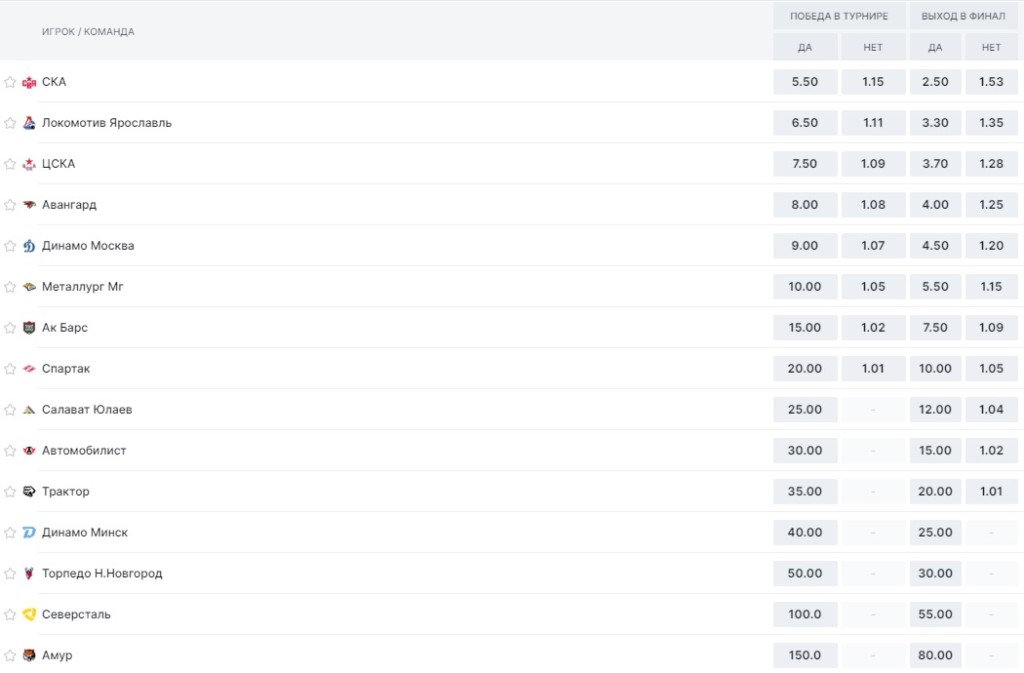Select Салават Юлаев final odds 12.00
This screenshot has width=1024, height=673.
935,410
